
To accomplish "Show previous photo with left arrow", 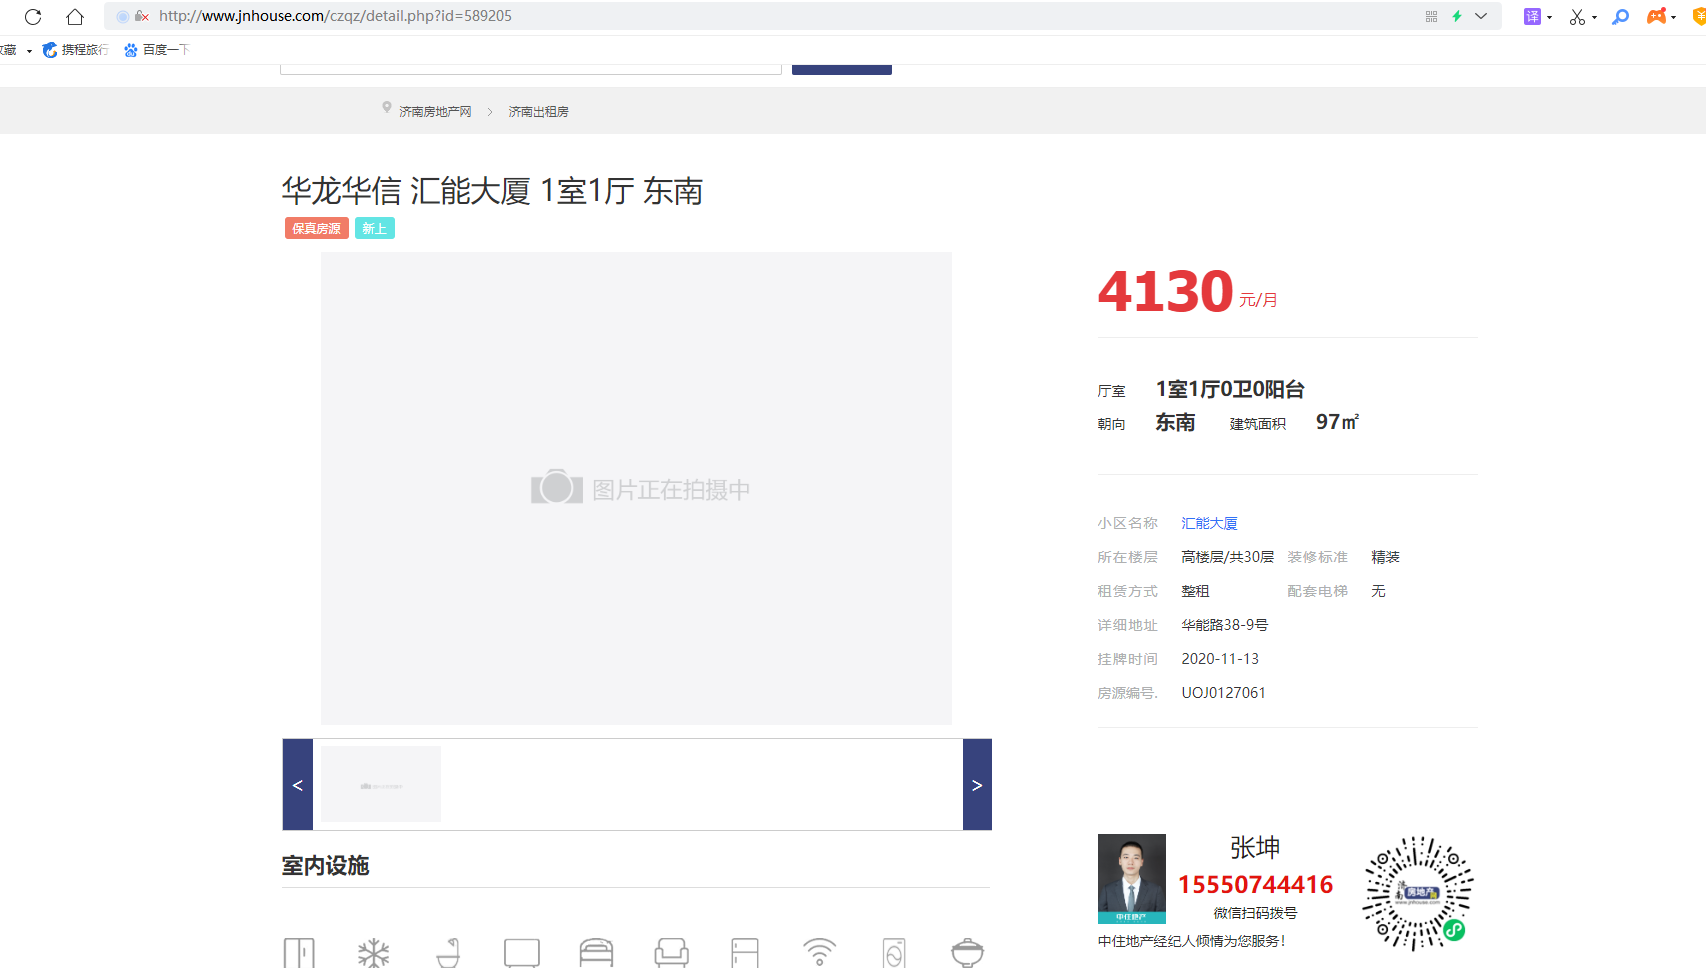I will click(x=298, y=785).
